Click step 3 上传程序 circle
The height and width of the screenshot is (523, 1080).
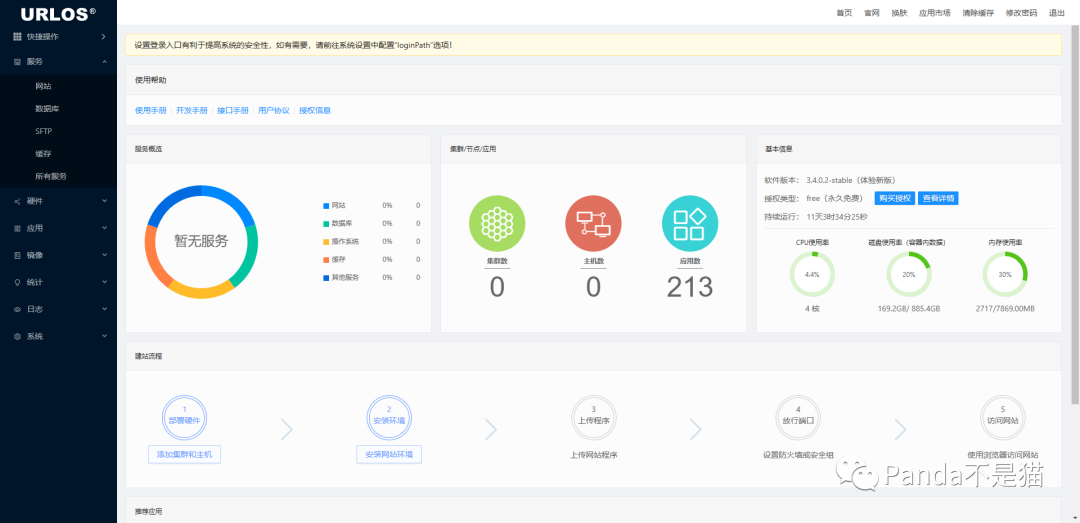[x=594, y=417]
